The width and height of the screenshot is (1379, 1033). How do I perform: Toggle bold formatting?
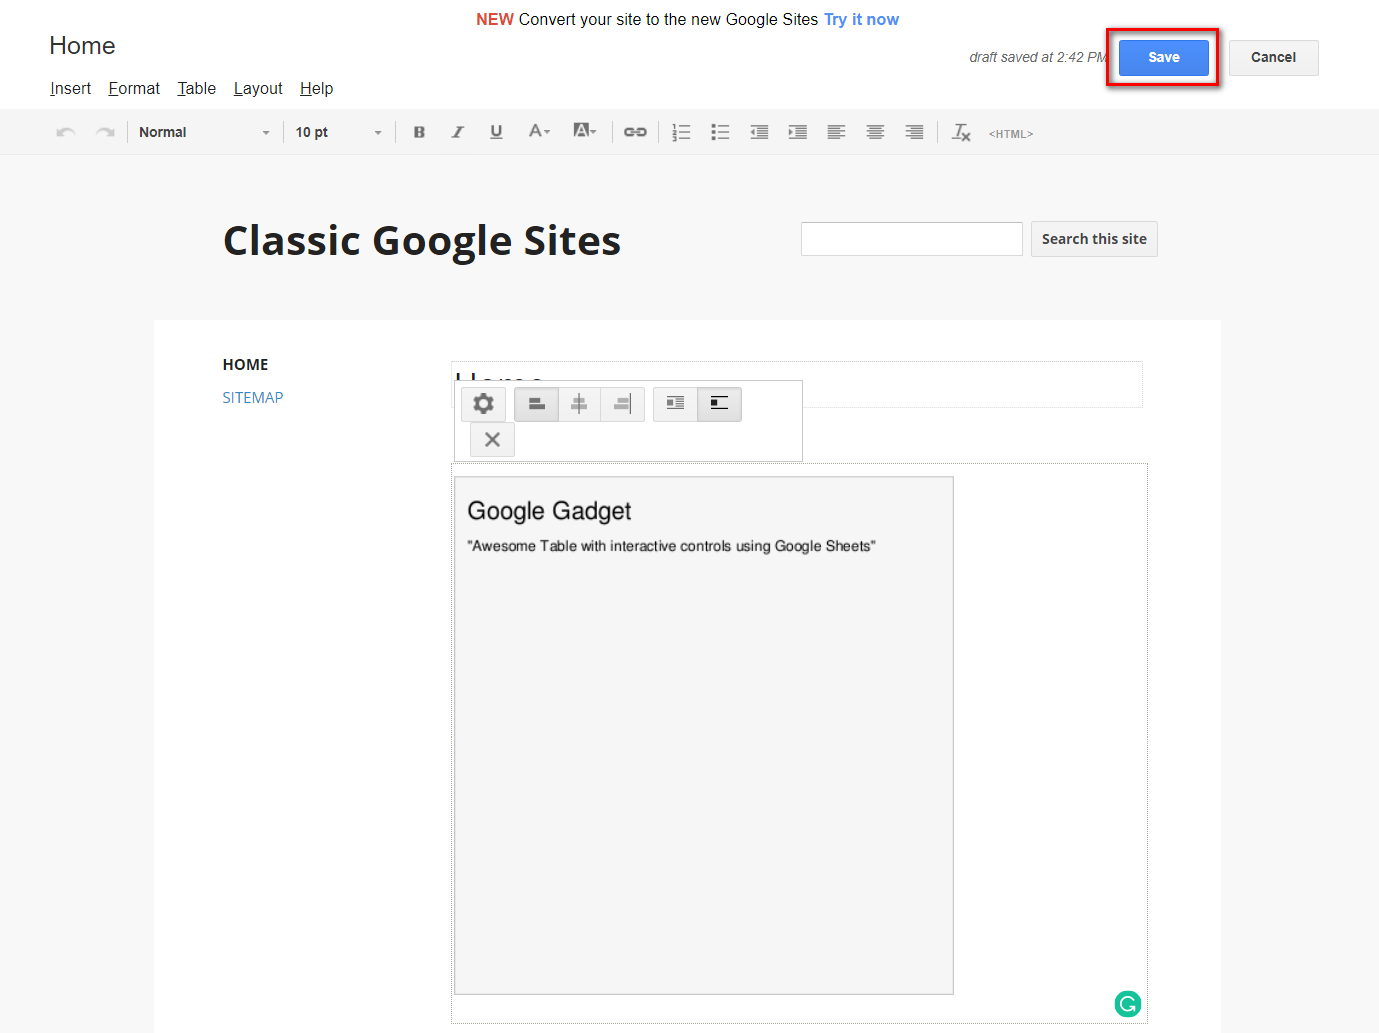pos(419,132)
